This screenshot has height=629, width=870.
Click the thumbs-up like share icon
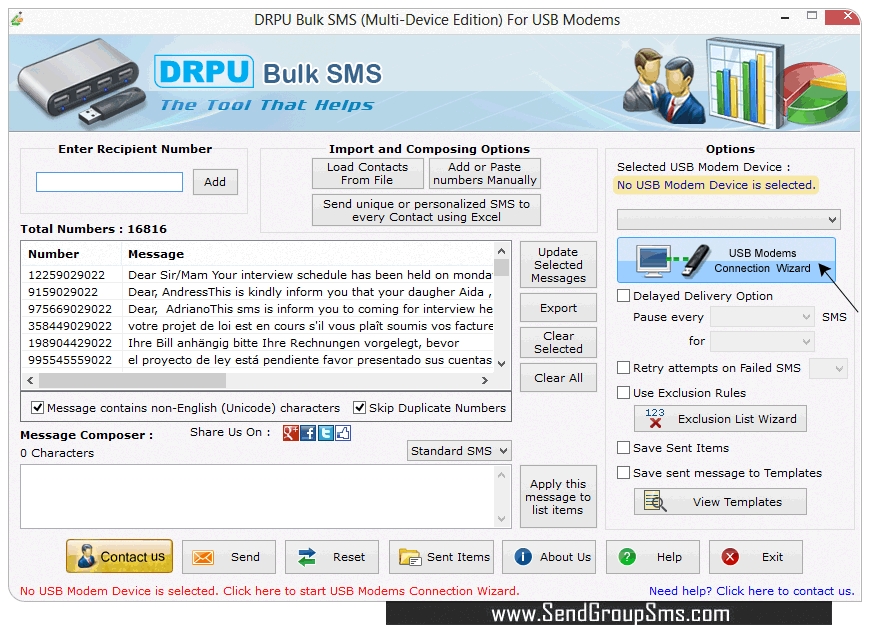343,433
